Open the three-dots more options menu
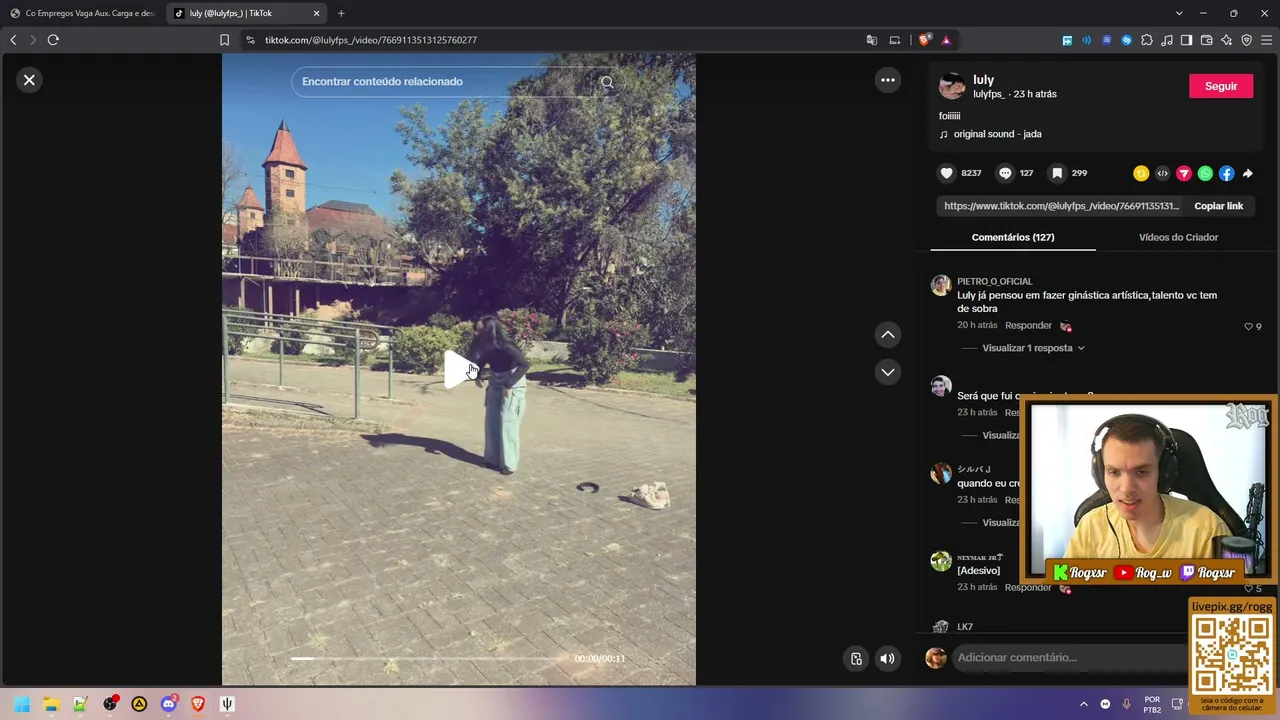The height and width of the screenshot is (720, 1280). tap(888, 80)
